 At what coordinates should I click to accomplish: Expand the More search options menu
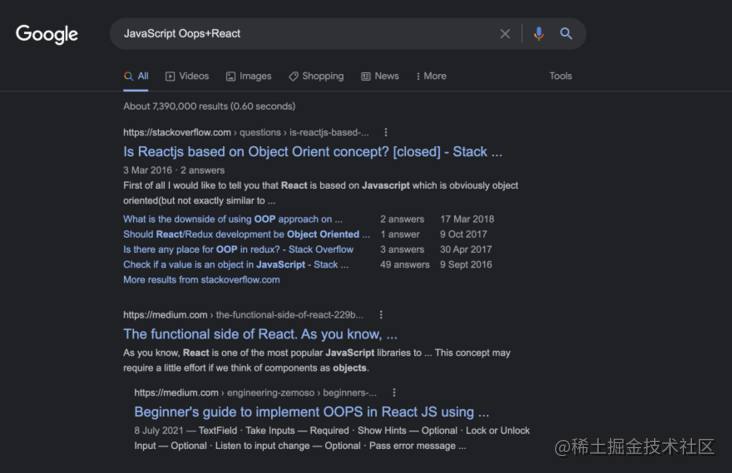pyautogui.click(x=431, y=76)
